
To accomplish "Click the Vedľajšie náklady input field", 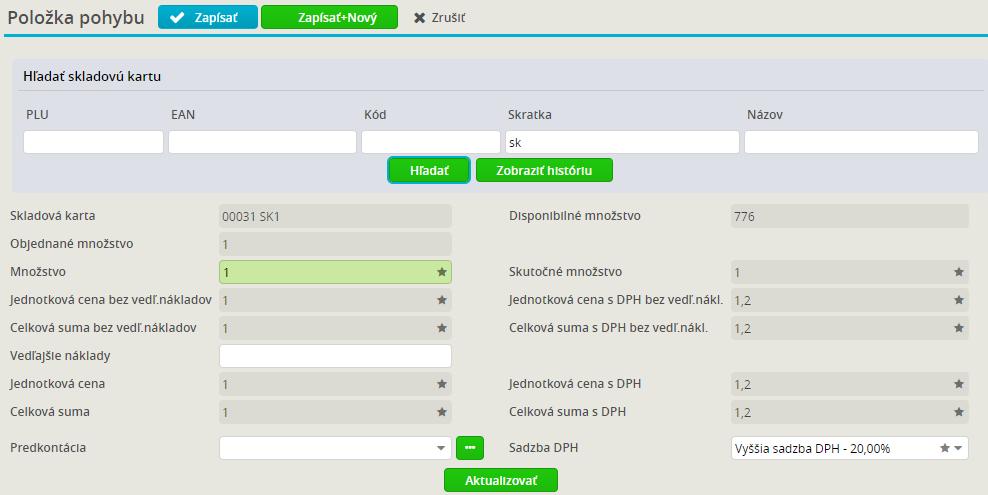I will click(335, 356).
